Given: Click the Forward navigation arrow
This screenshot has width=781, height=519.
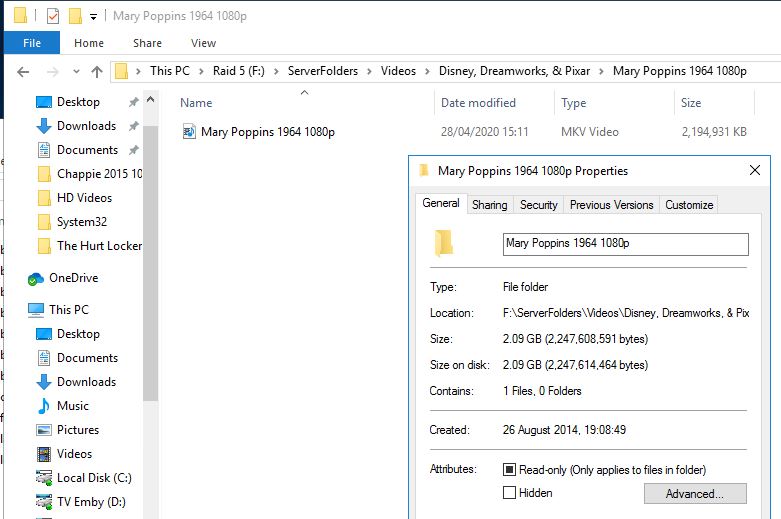Looking at the screenshot, I should (52, 72).
